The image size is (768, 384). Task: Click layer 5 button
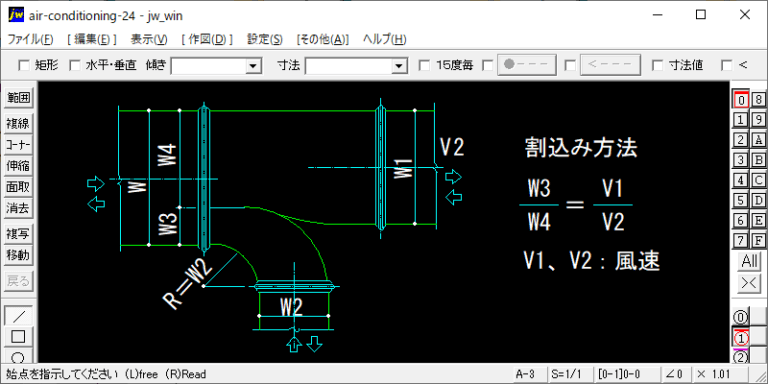tap(741, 200)
